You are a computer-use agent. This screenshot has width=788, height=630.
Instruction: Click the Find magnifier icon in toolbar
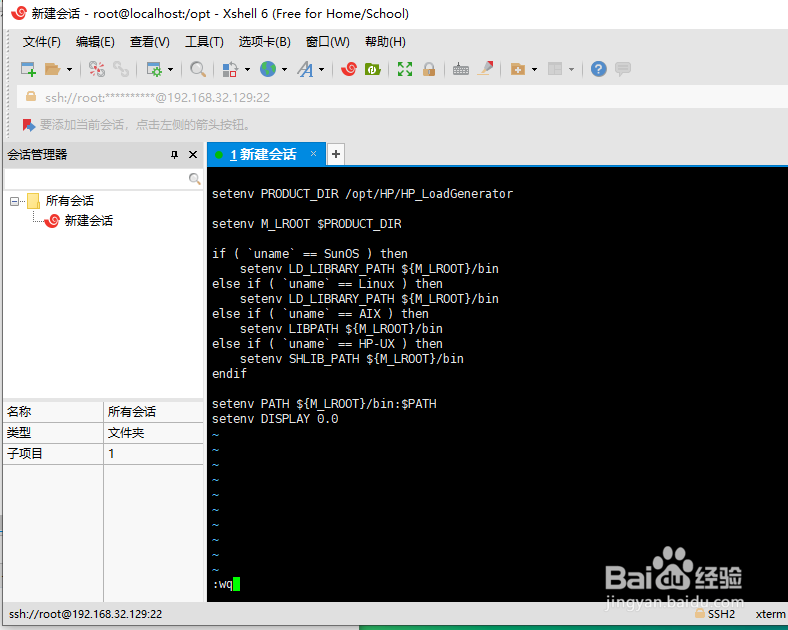coord(198,69)
